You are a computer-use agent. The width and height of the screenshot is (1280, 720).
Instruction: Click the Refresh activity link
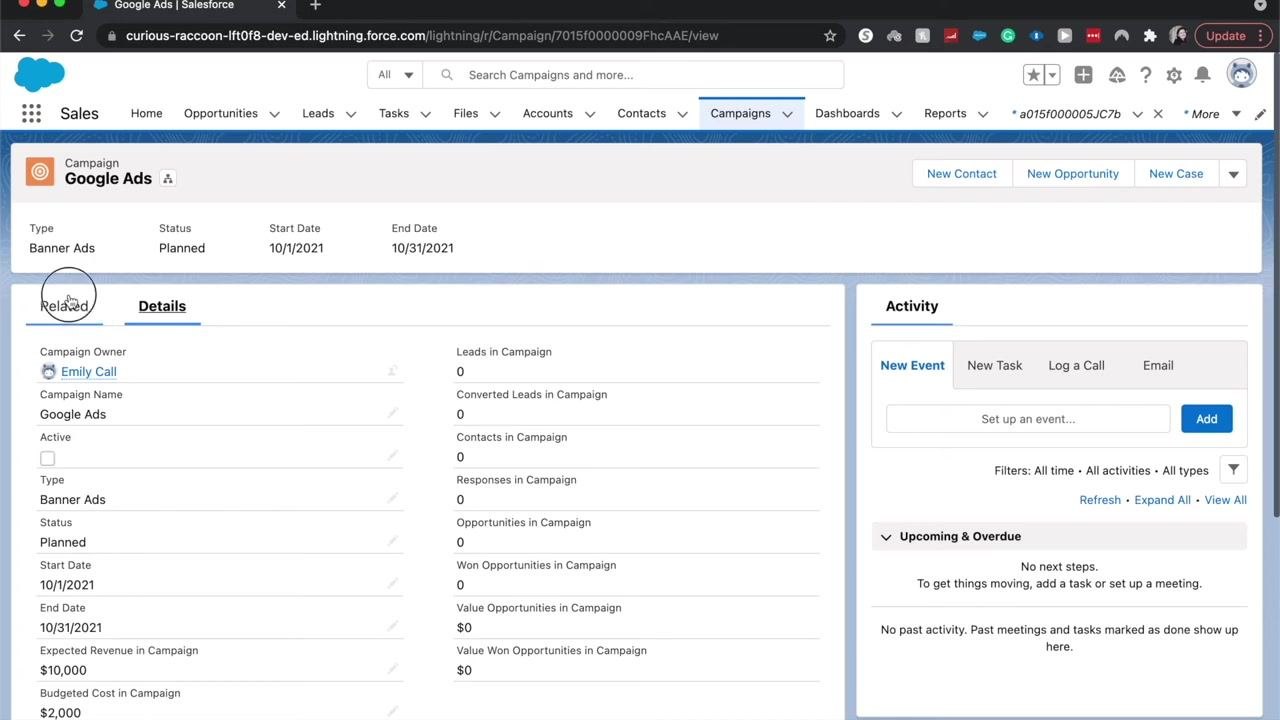pos(1100,500)
